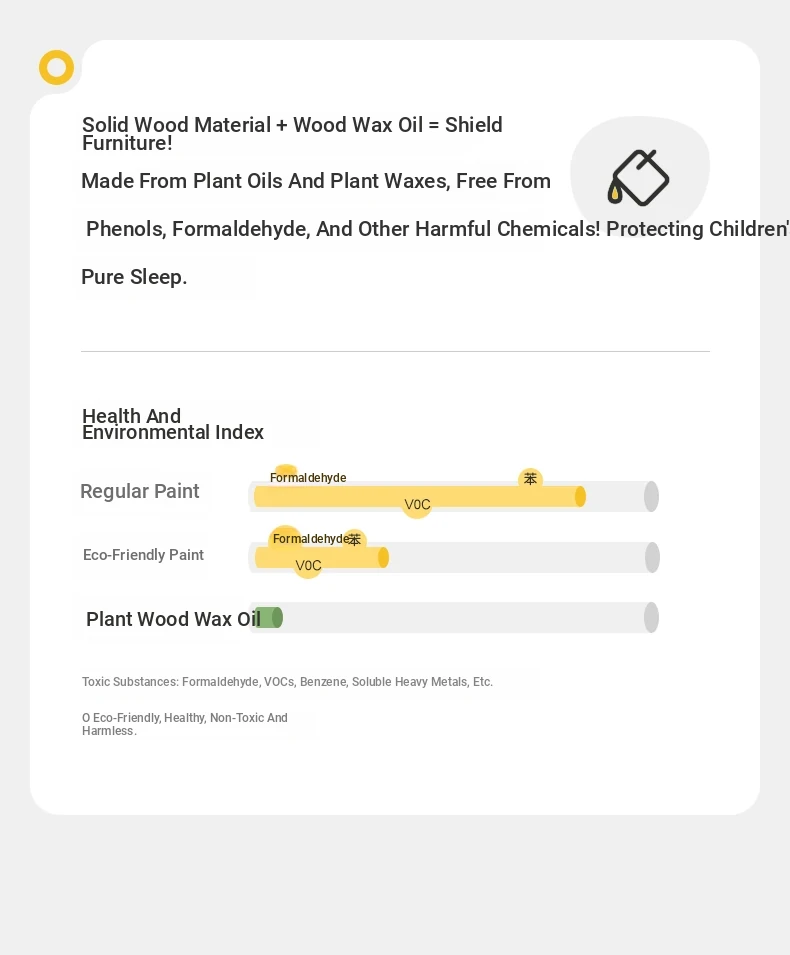Click the Formaldehyde label above Regular Paint bar
This screenshot has height=955, width=790.
coord(308,478)
